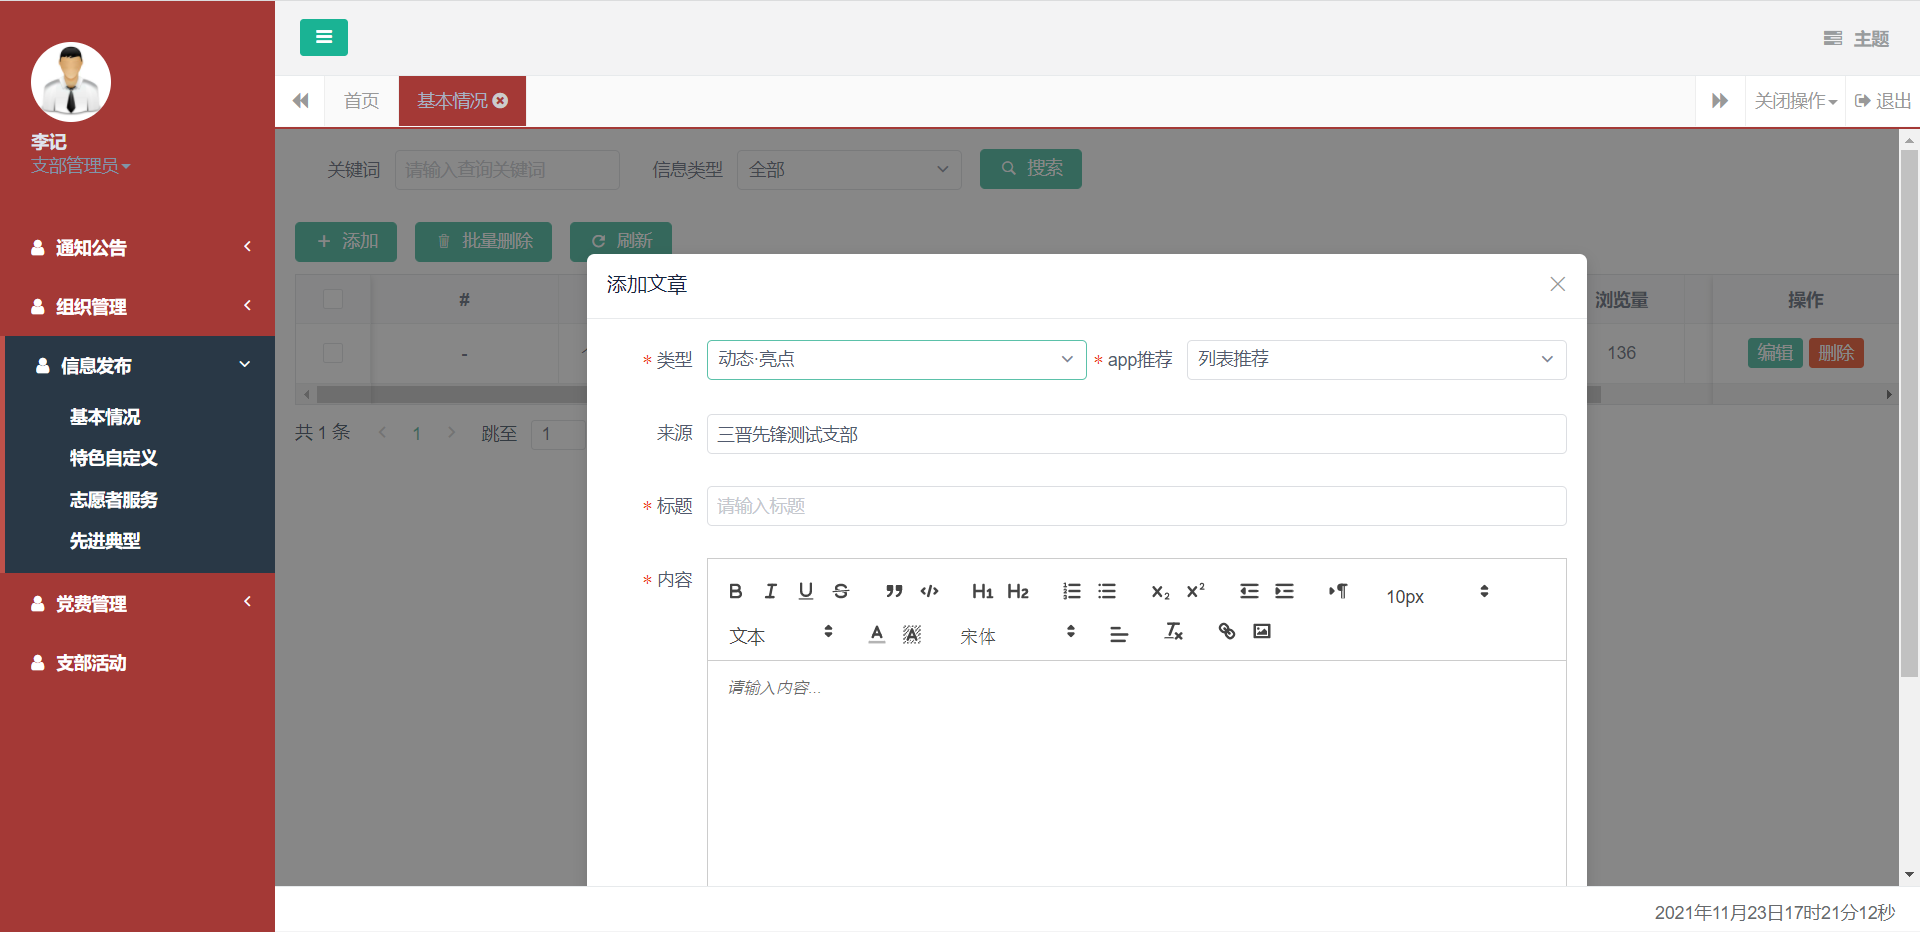
Task: Tick the checkbox in the first table row
Action: click(333, 353)
